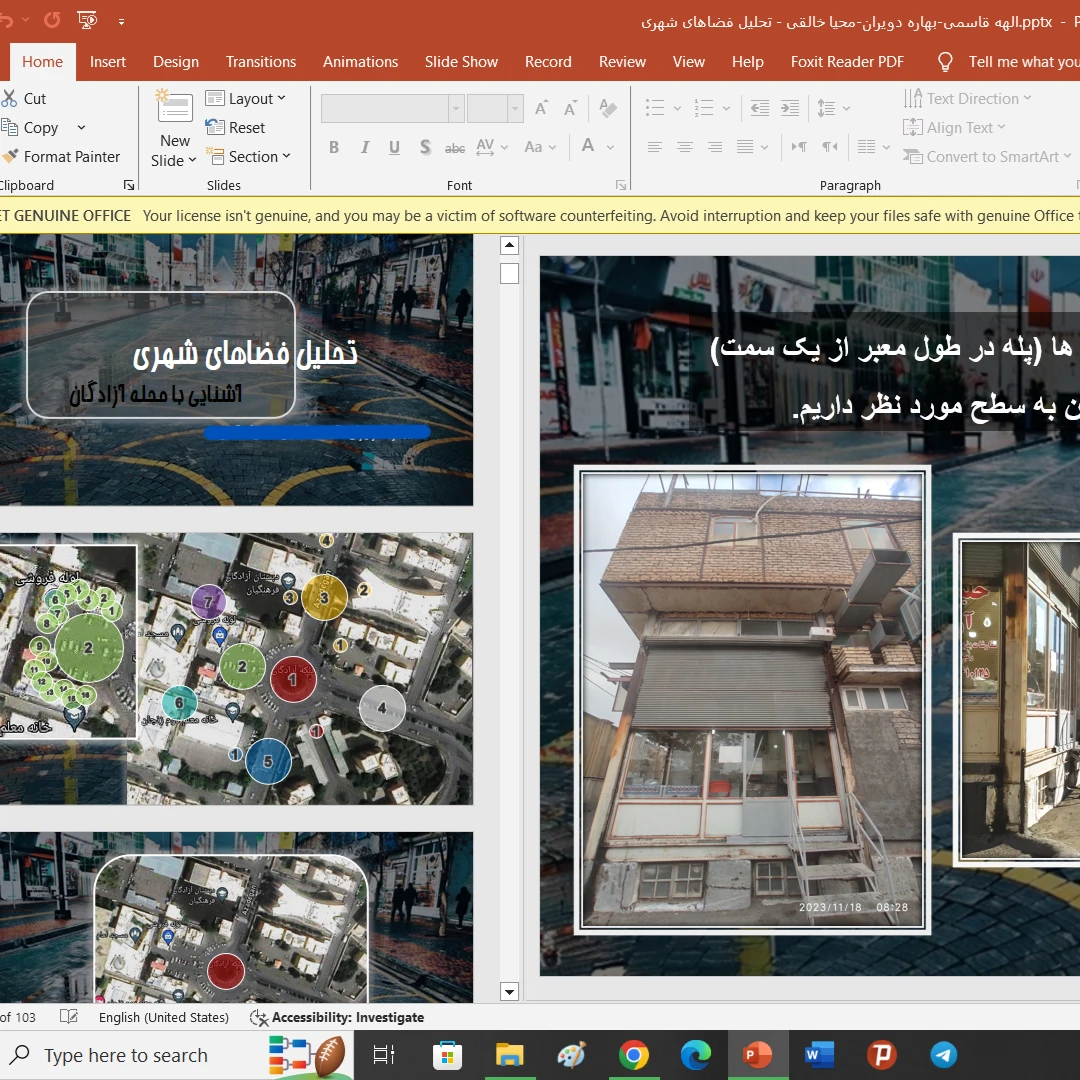Expand the Layout dropdown
This screenshot has width=1080, height=1080.
246,98
